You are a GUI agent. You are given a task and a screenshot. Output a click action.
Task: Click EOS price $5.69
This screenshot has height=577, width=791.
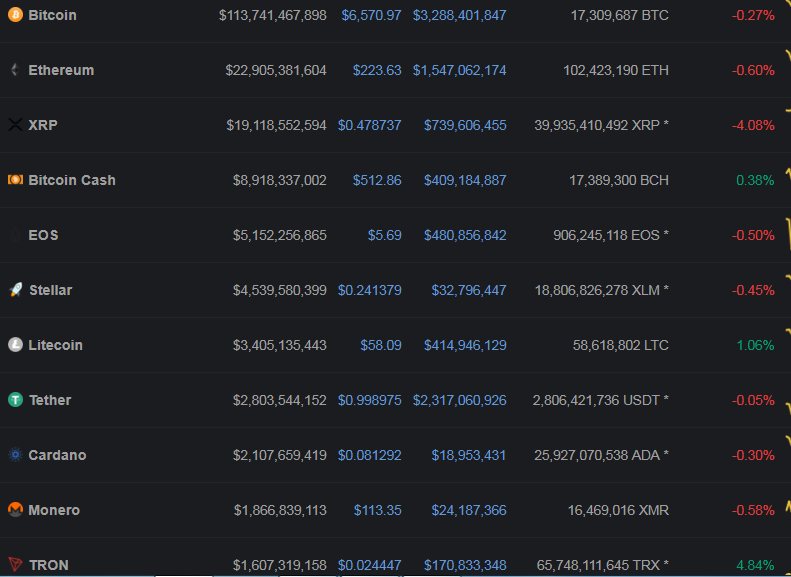point(384,235)
